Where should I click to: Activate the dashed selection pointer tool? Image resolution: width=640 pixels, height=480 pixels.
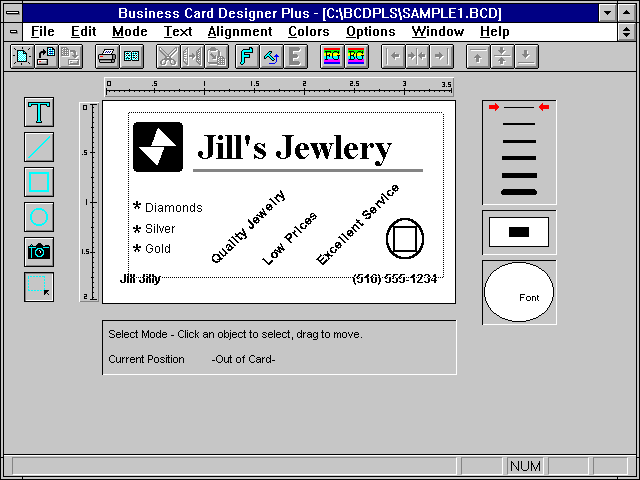[39, 287]
